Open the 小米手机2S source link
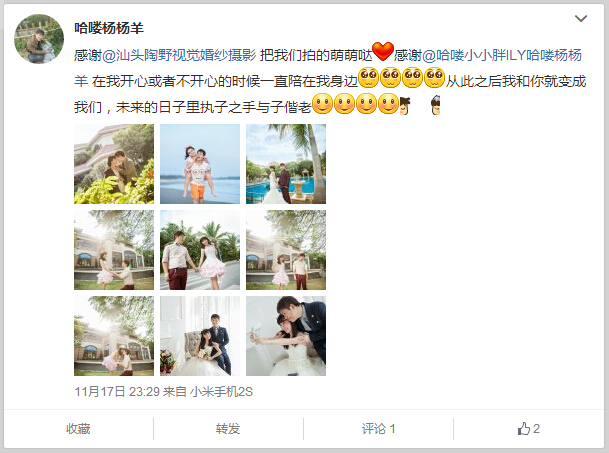This screenshot has width=609, height=453. tap(221, 391)
